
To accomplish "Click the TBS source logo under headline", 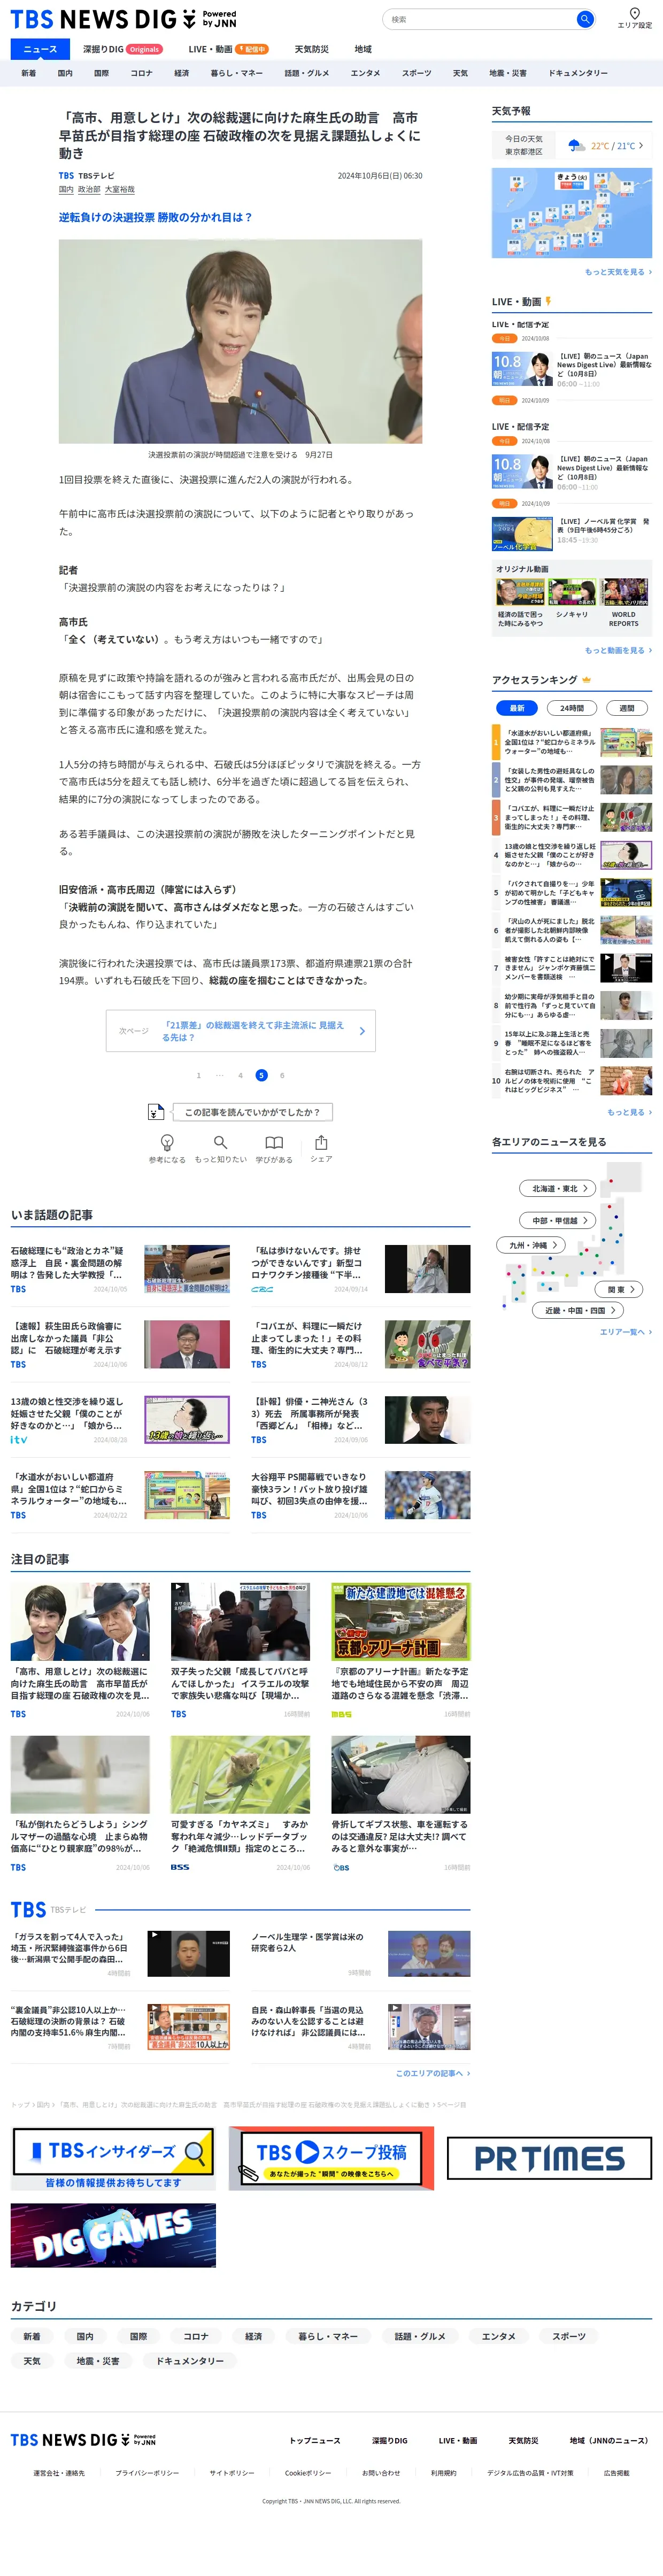I will (66, 176).
